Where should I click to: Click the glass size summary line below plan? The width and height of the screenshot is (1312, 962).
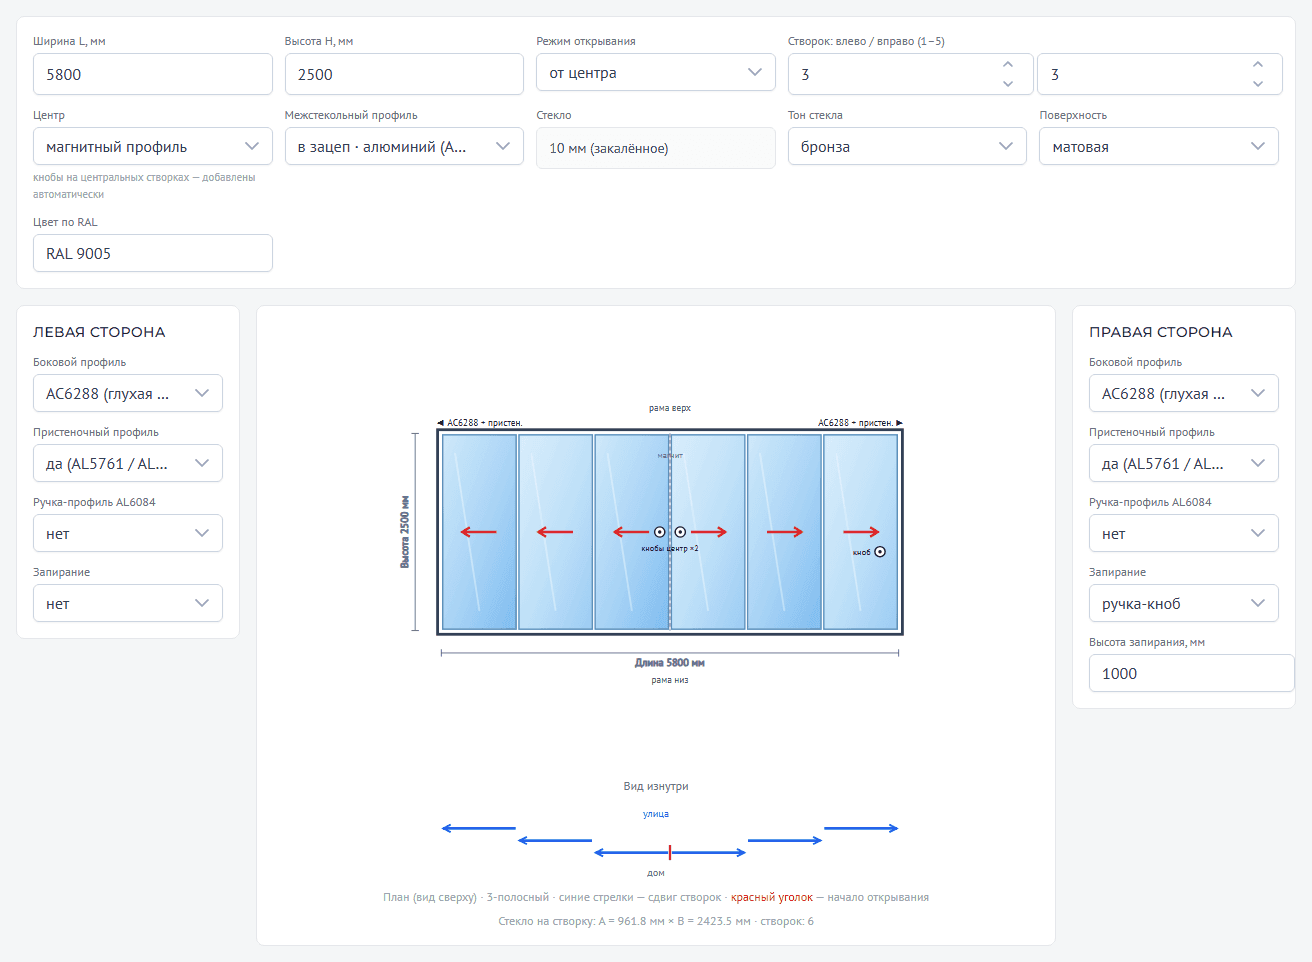point(656,921)
